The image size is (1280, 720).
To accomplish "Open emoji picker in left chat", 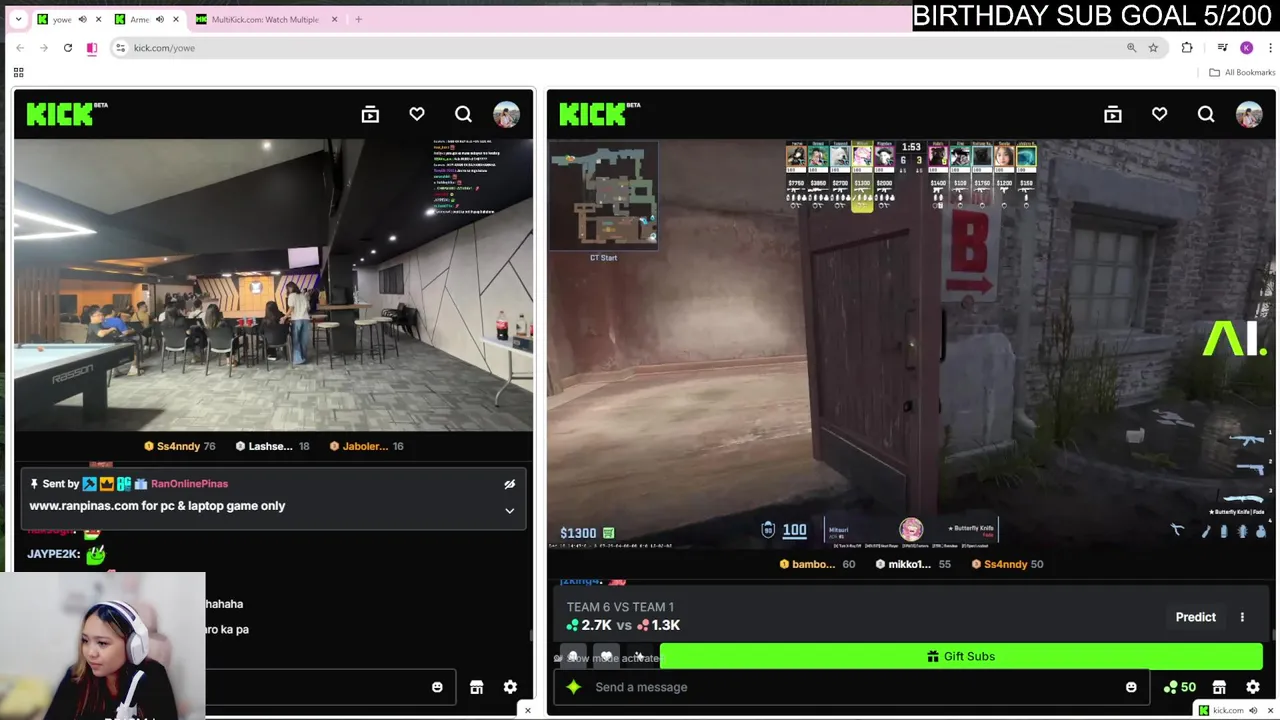I will [437, 687].
